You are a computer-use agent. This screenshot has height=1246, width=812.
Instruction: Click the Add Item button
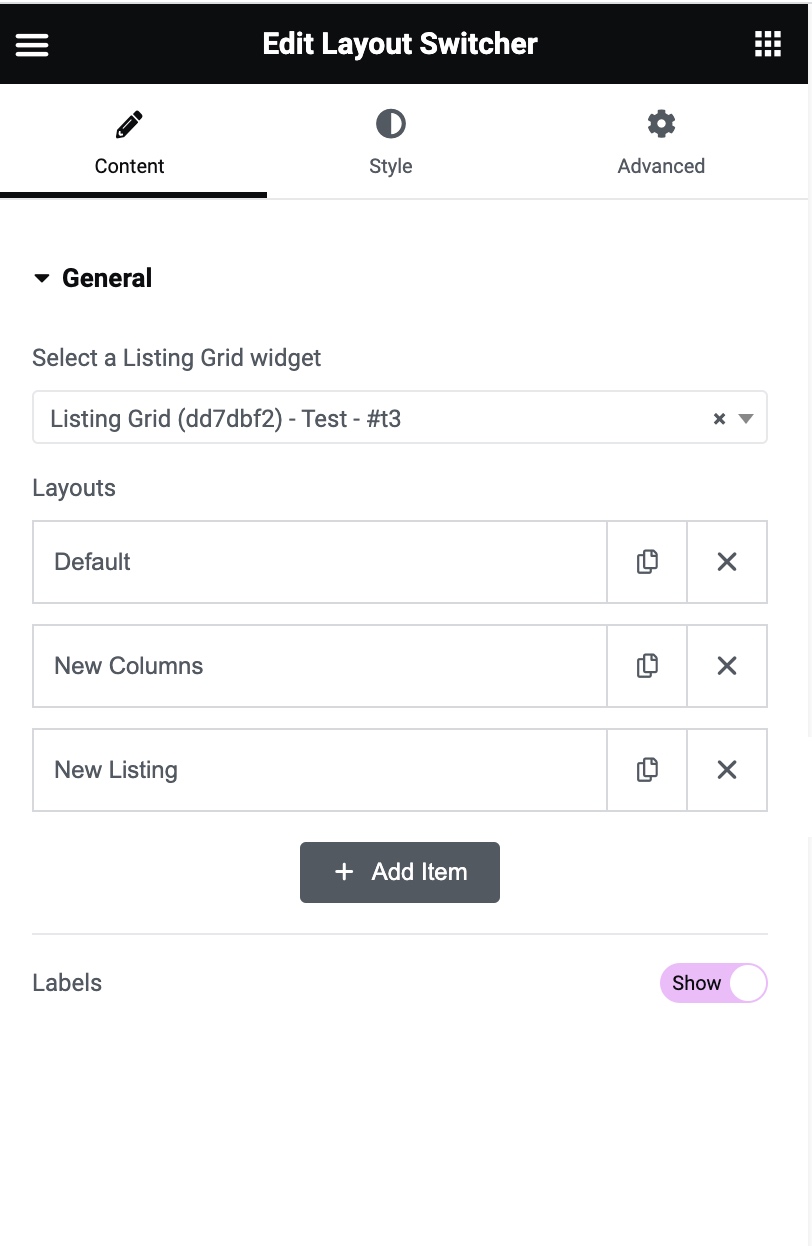coord(400,872)
